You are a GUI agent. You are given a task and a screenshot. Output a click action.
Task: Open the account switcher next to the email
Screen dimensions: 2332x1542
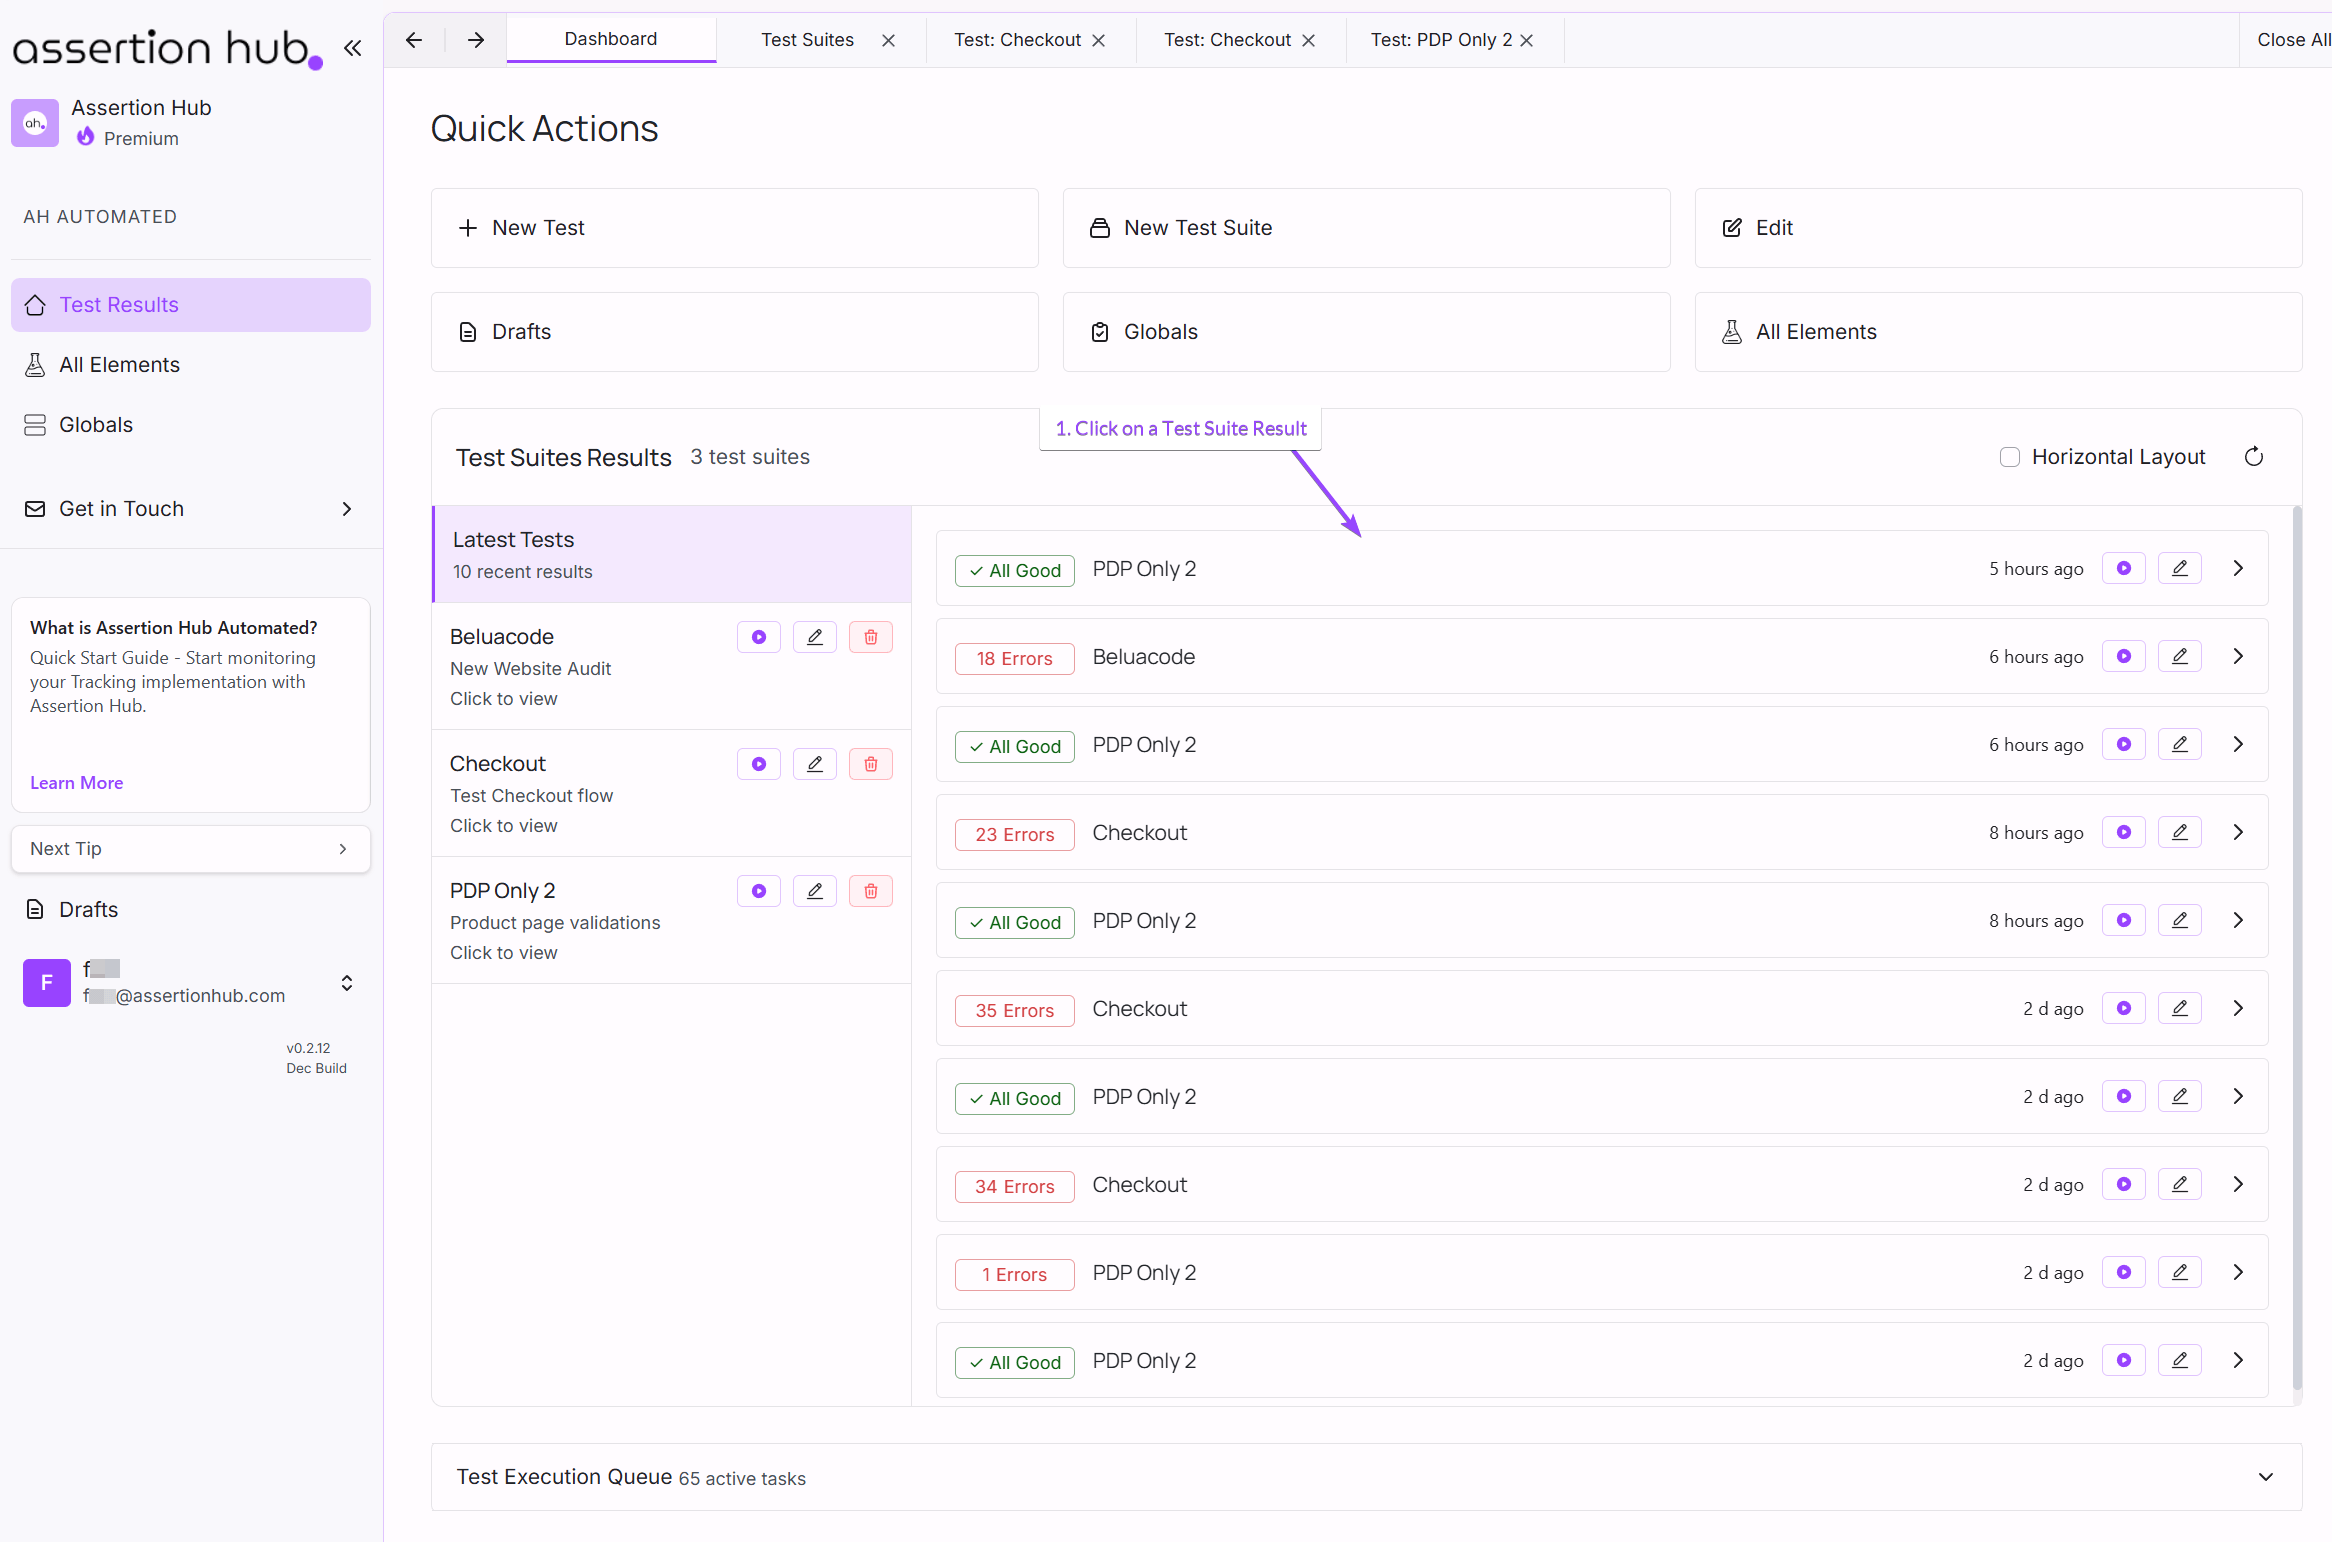click(346, 983)
